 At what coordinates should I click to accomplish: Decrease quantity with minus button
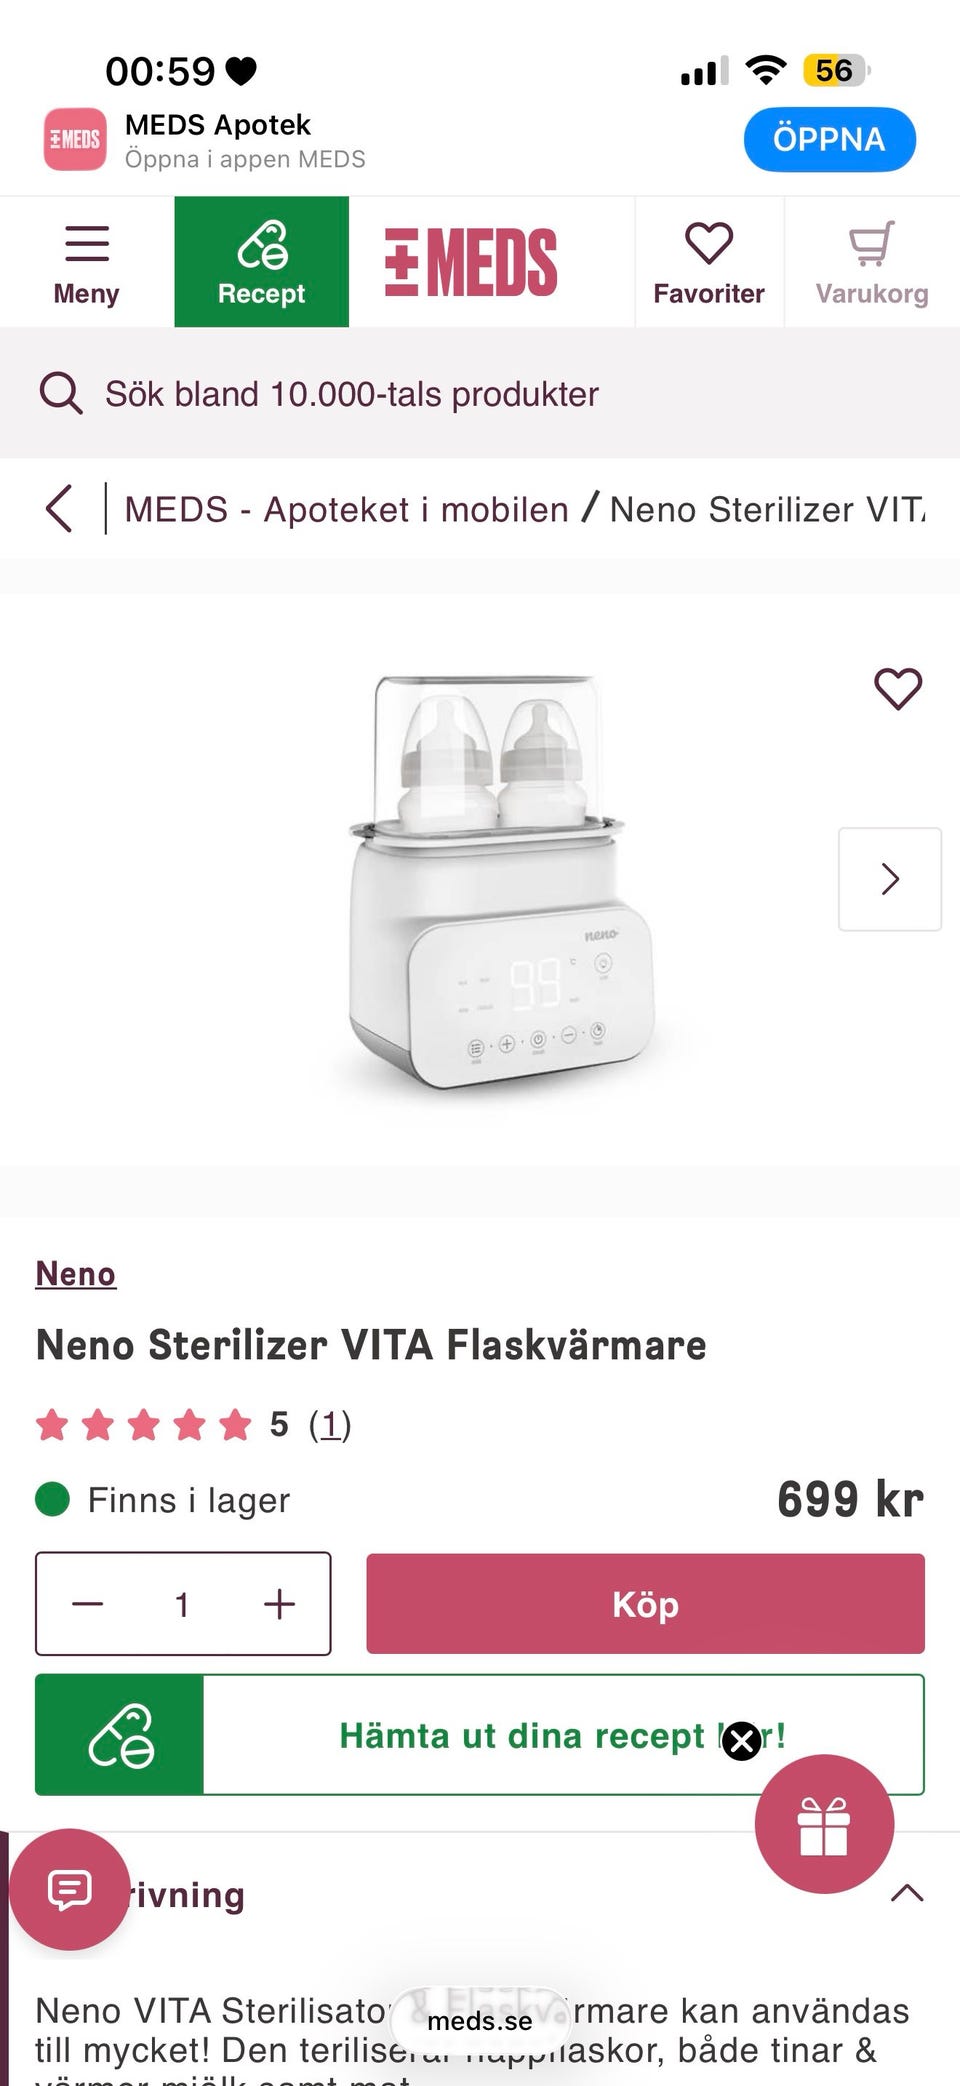[88, 1604]
